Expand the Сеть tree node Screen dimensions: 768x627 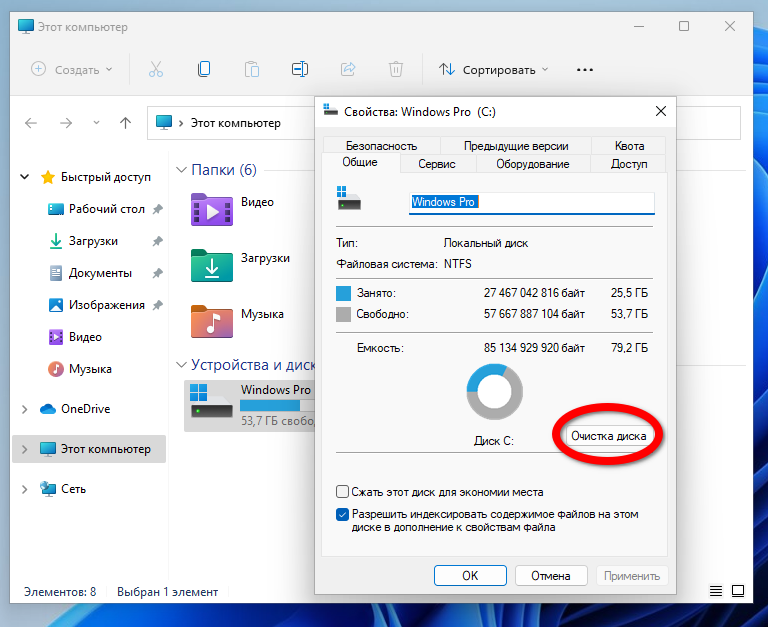click(x=24, y=489)
